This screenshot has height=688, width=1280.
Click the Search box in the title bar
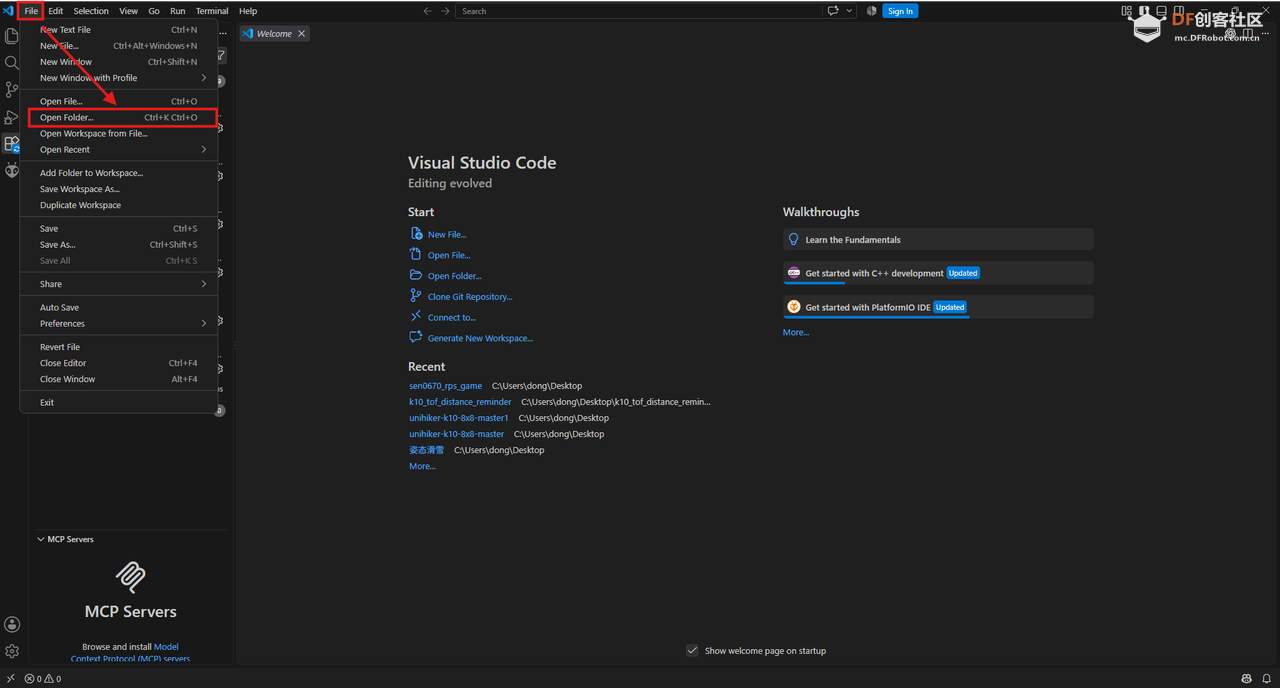pos(638,11)
